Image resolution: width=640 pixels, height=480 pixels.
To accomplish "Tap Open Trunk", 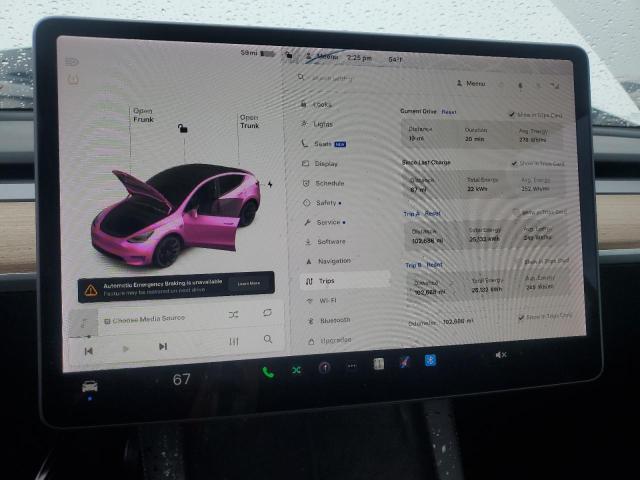I will (x=249, y=122).
